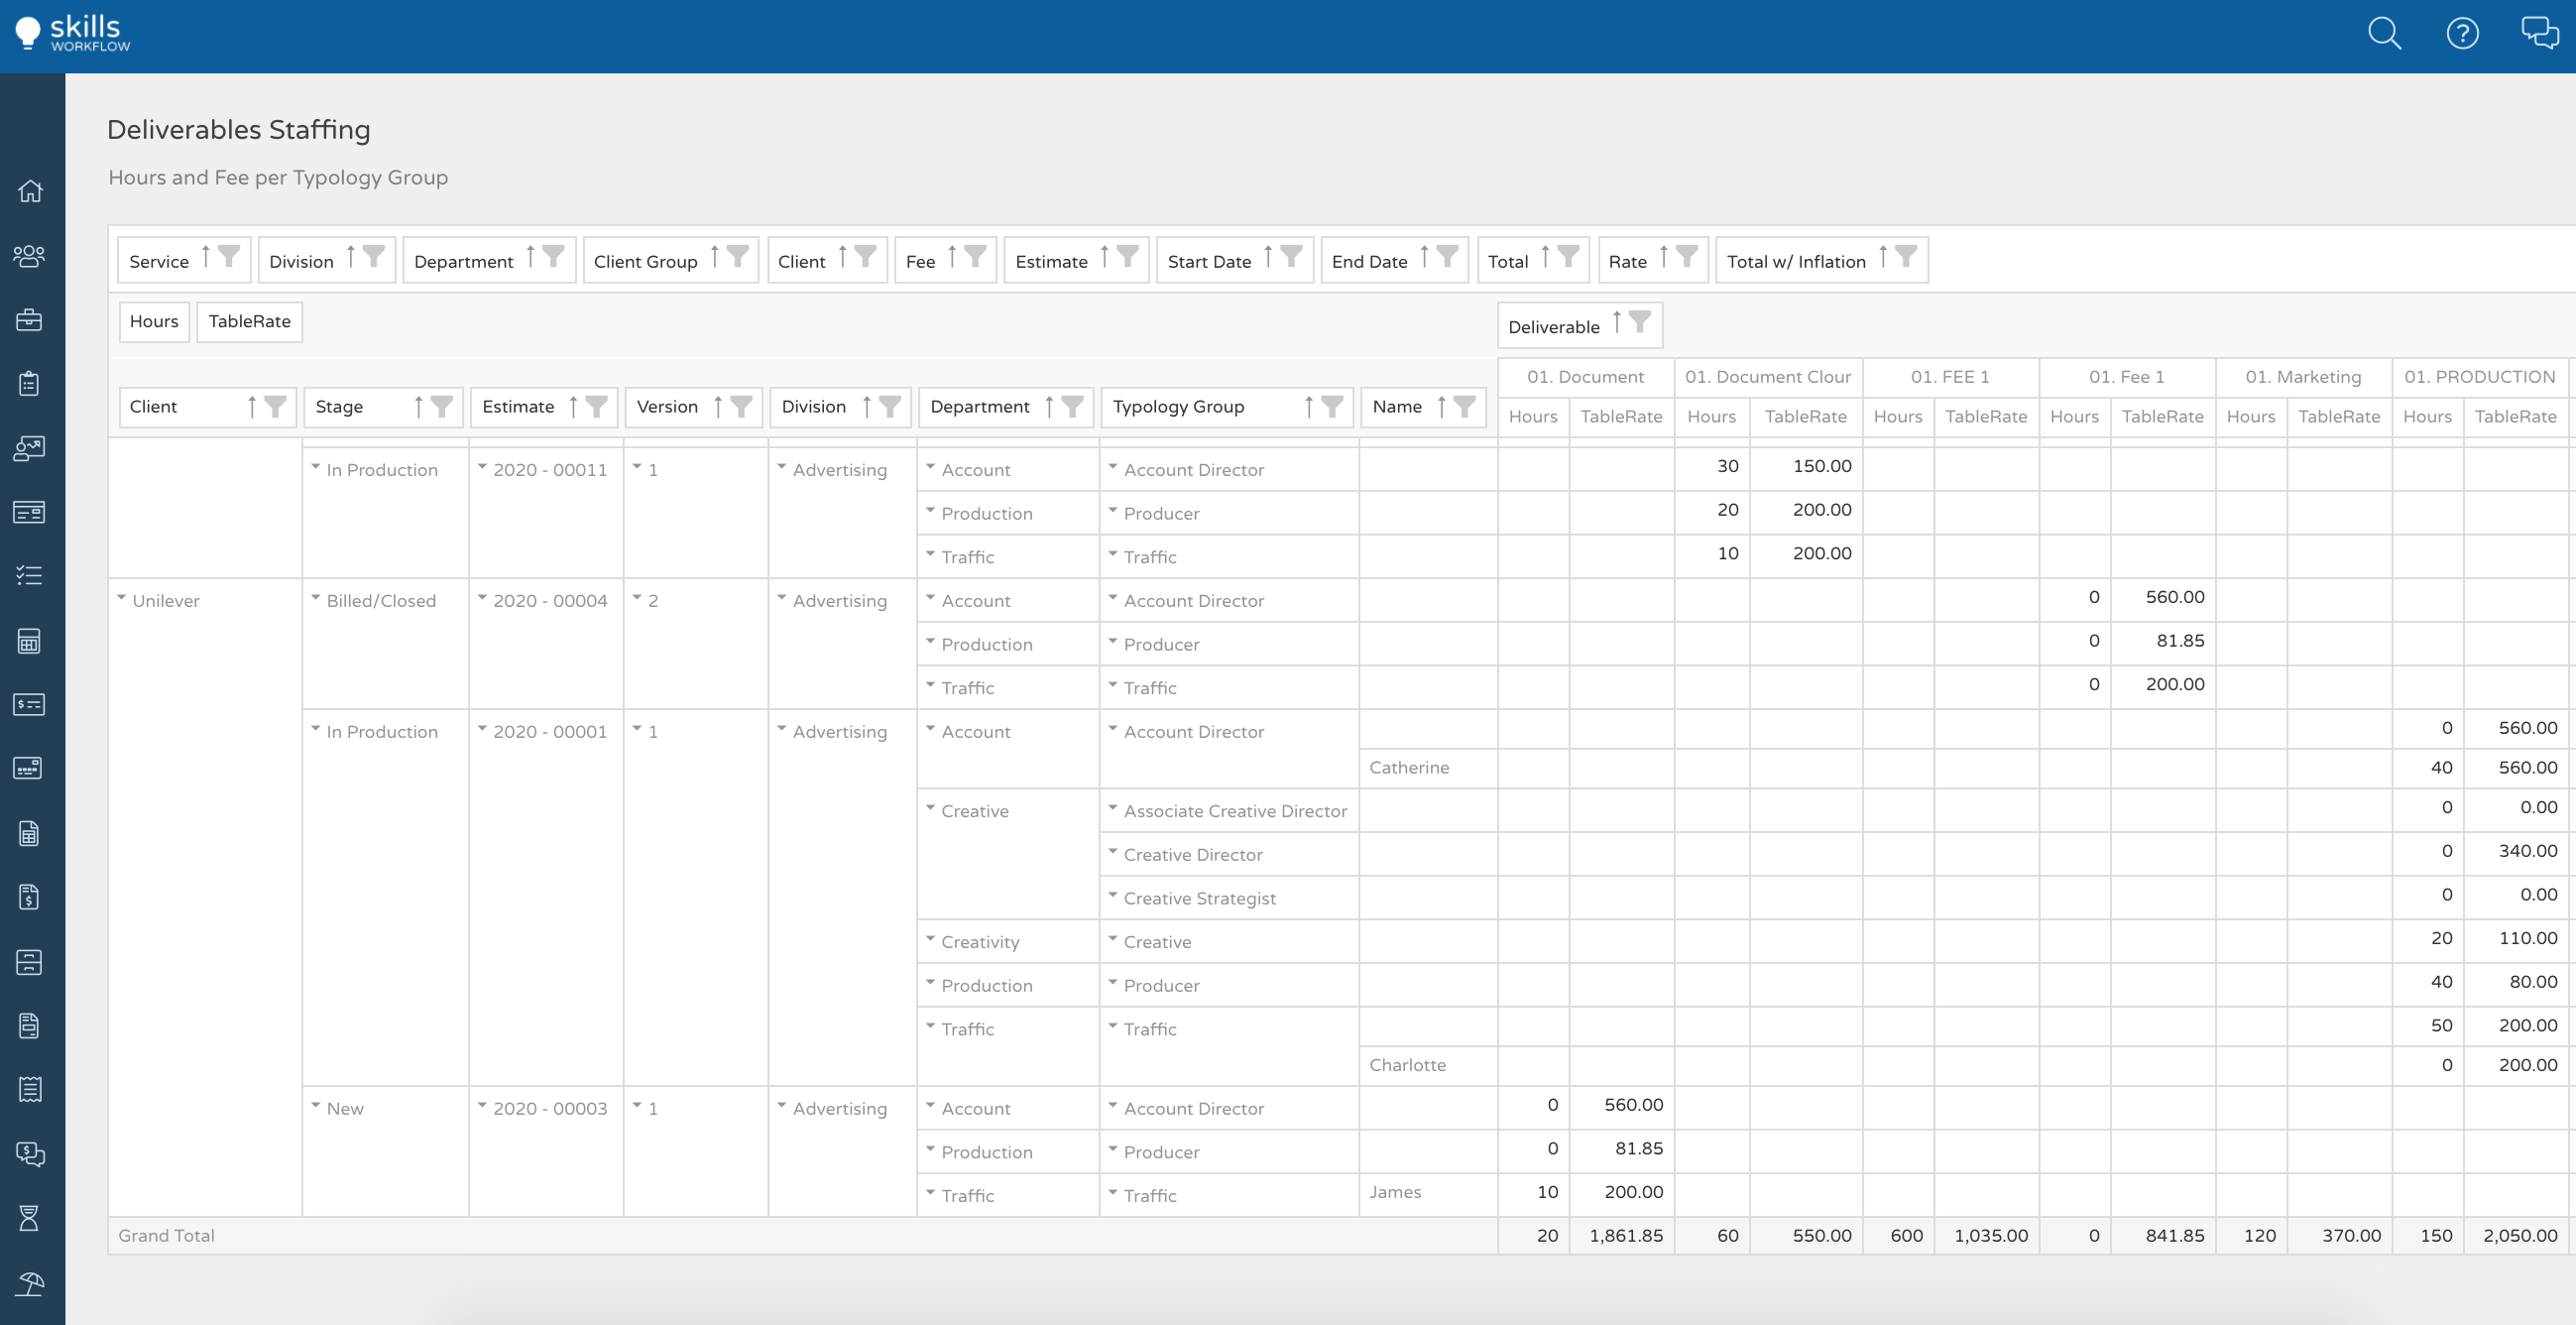Collapse estimate 2020 - 00001 group
Viewport: 2576px width, 1325px height.
click(x=483, y=731)
